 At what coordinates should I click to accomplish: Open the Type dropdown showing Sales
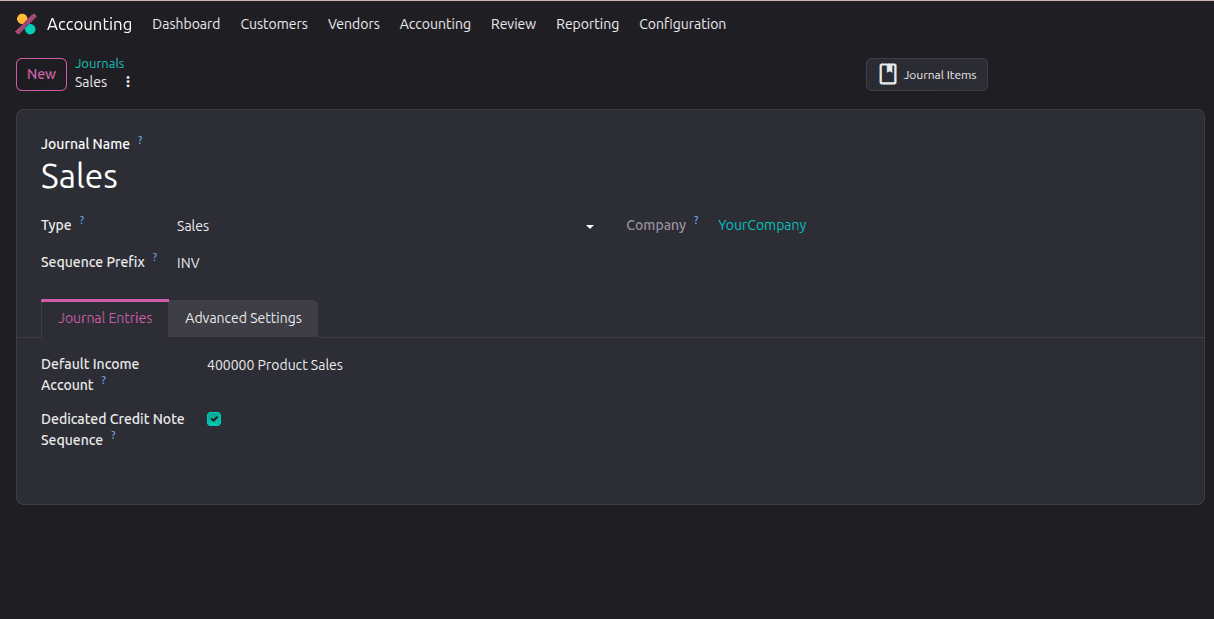click(386, 226)
